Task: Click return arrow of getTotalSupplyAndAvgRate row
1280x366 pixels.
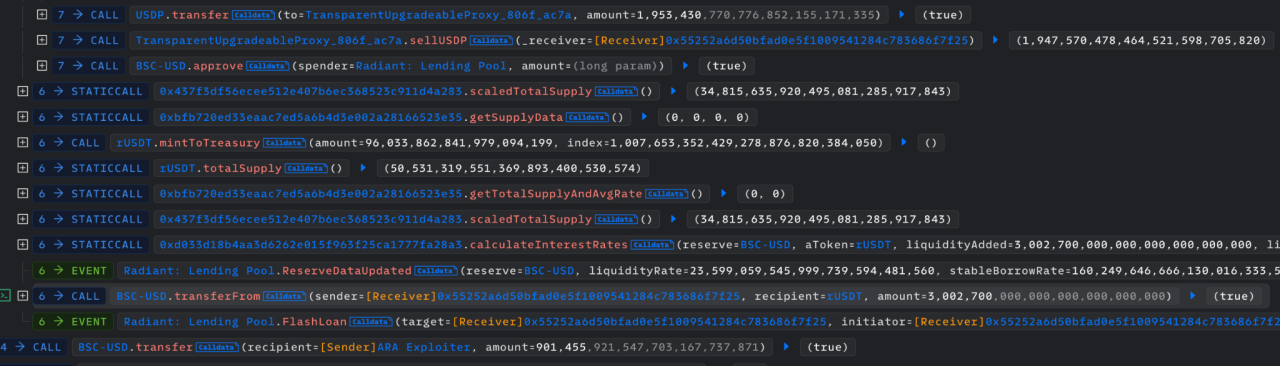Action: pyautogui.click(x=723, y=194)
